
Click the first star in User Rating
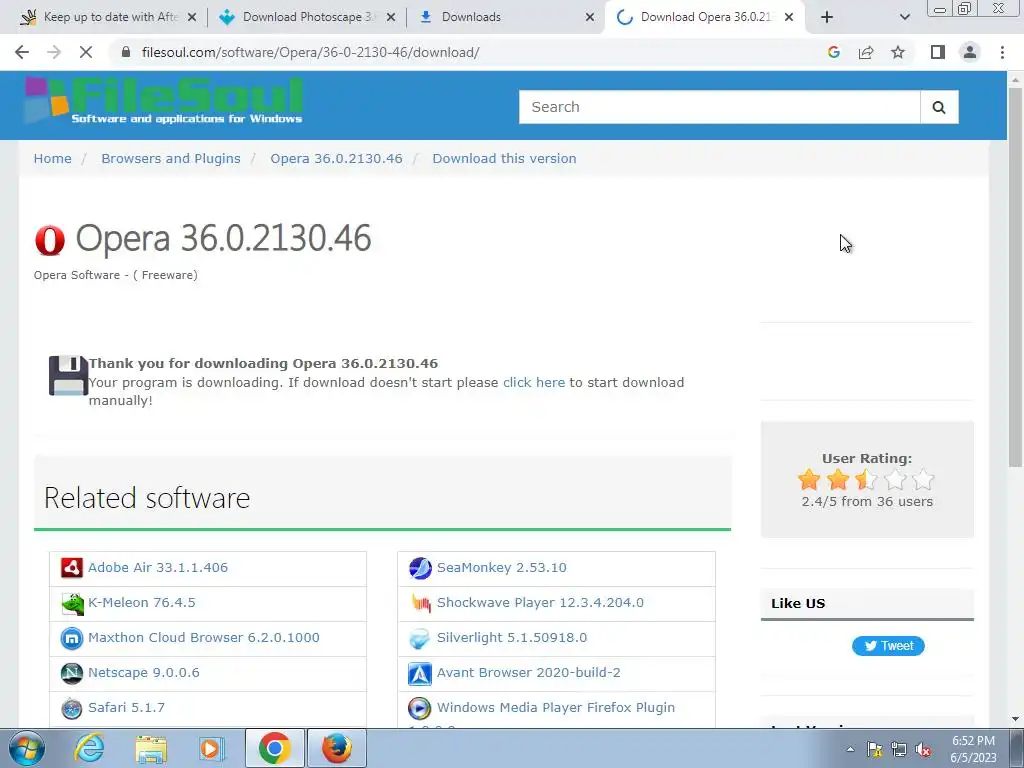coord(809,480)
